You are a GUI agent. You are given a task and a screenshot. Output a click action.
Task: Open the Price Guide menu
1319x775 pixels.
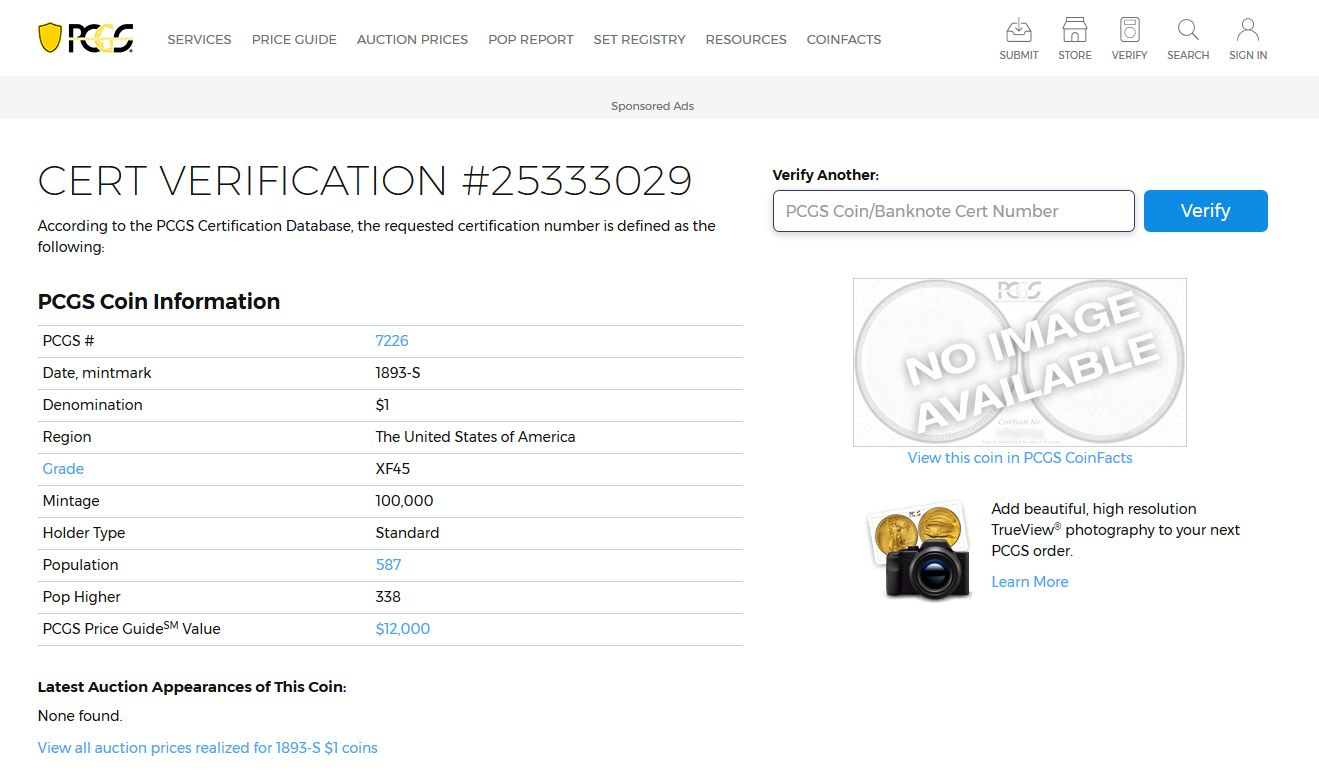[294, 40]
